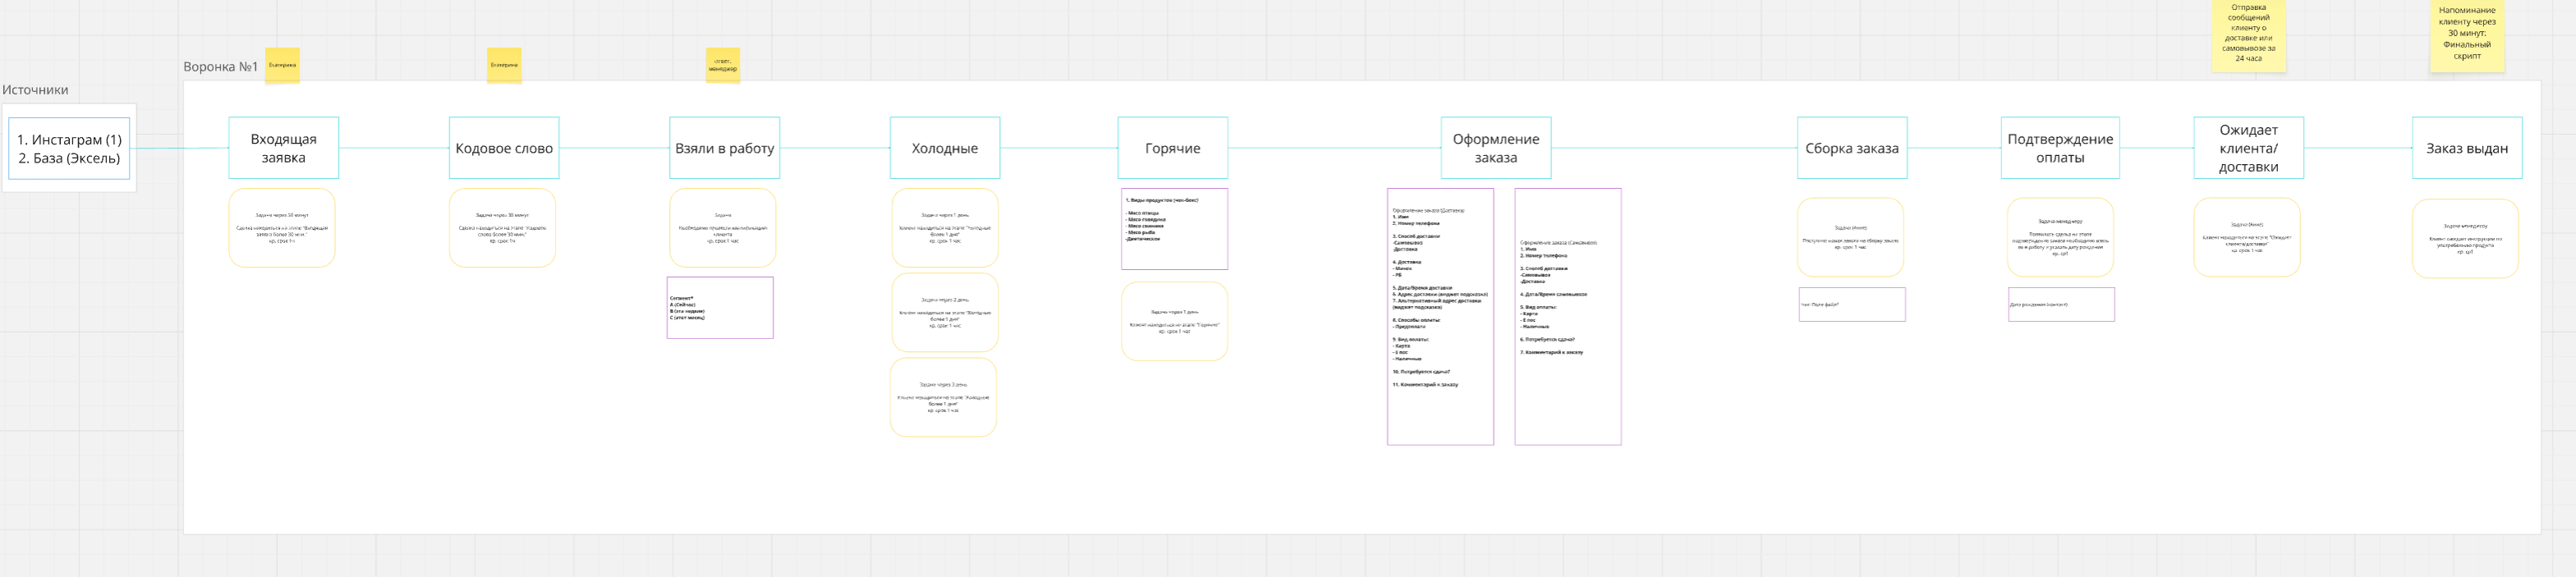Select the yellow sticky note above 'Входящая заявка'
2576x577 pixels.
(283, 65)
